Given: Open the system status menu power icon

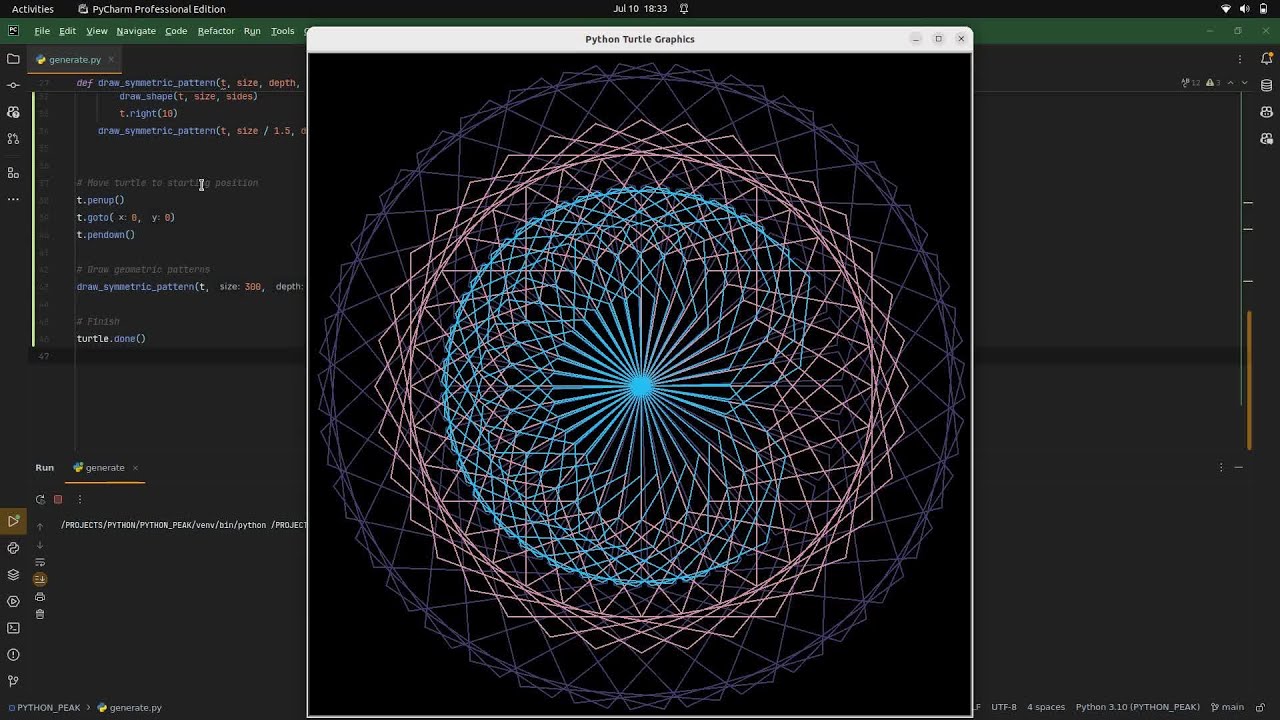Looking at the screenshot, I should (1264, 9).
